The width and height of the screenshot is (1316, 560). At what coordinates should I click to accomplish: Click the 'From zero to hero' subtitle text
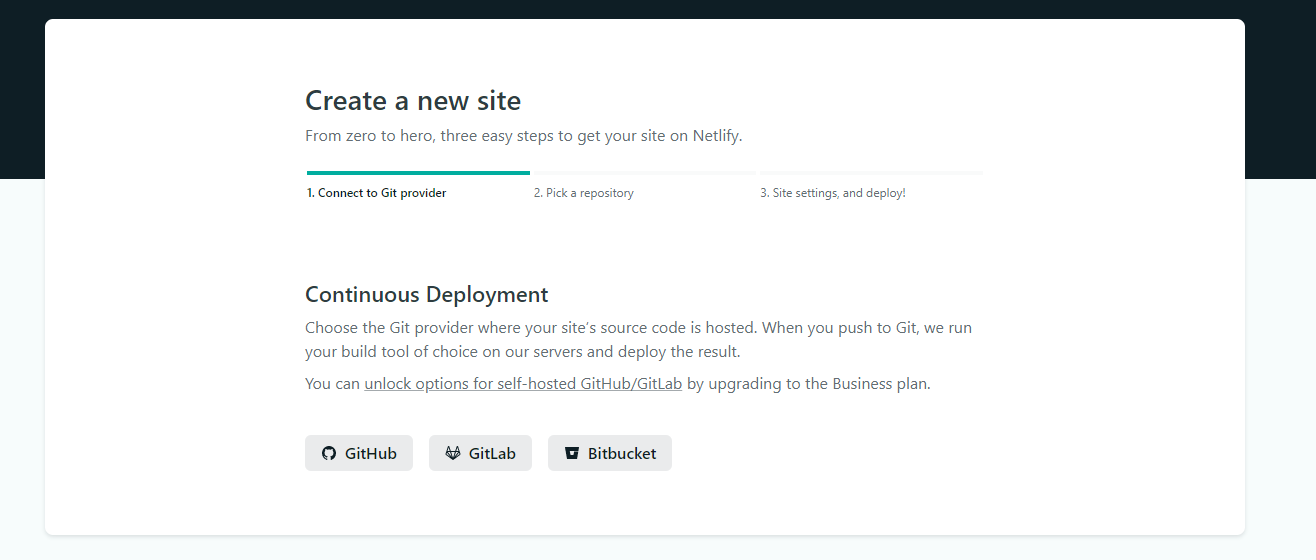pos(524,136)
